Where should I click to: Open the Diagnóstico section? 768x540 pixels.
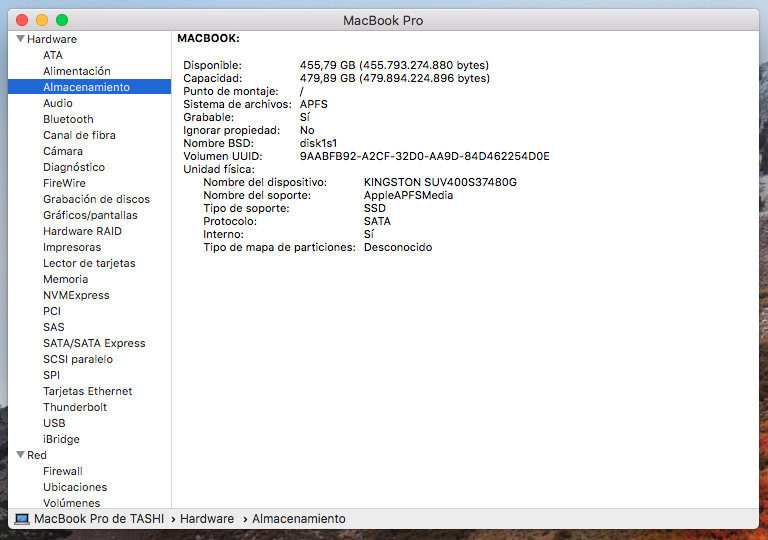pyautogui.click(x=74, y=167)
